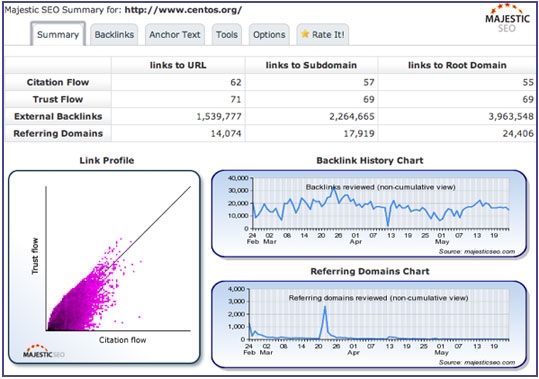Click Citation Flow value 57
The height and width of the screenshot is (379, 539).
click(369, 82)
